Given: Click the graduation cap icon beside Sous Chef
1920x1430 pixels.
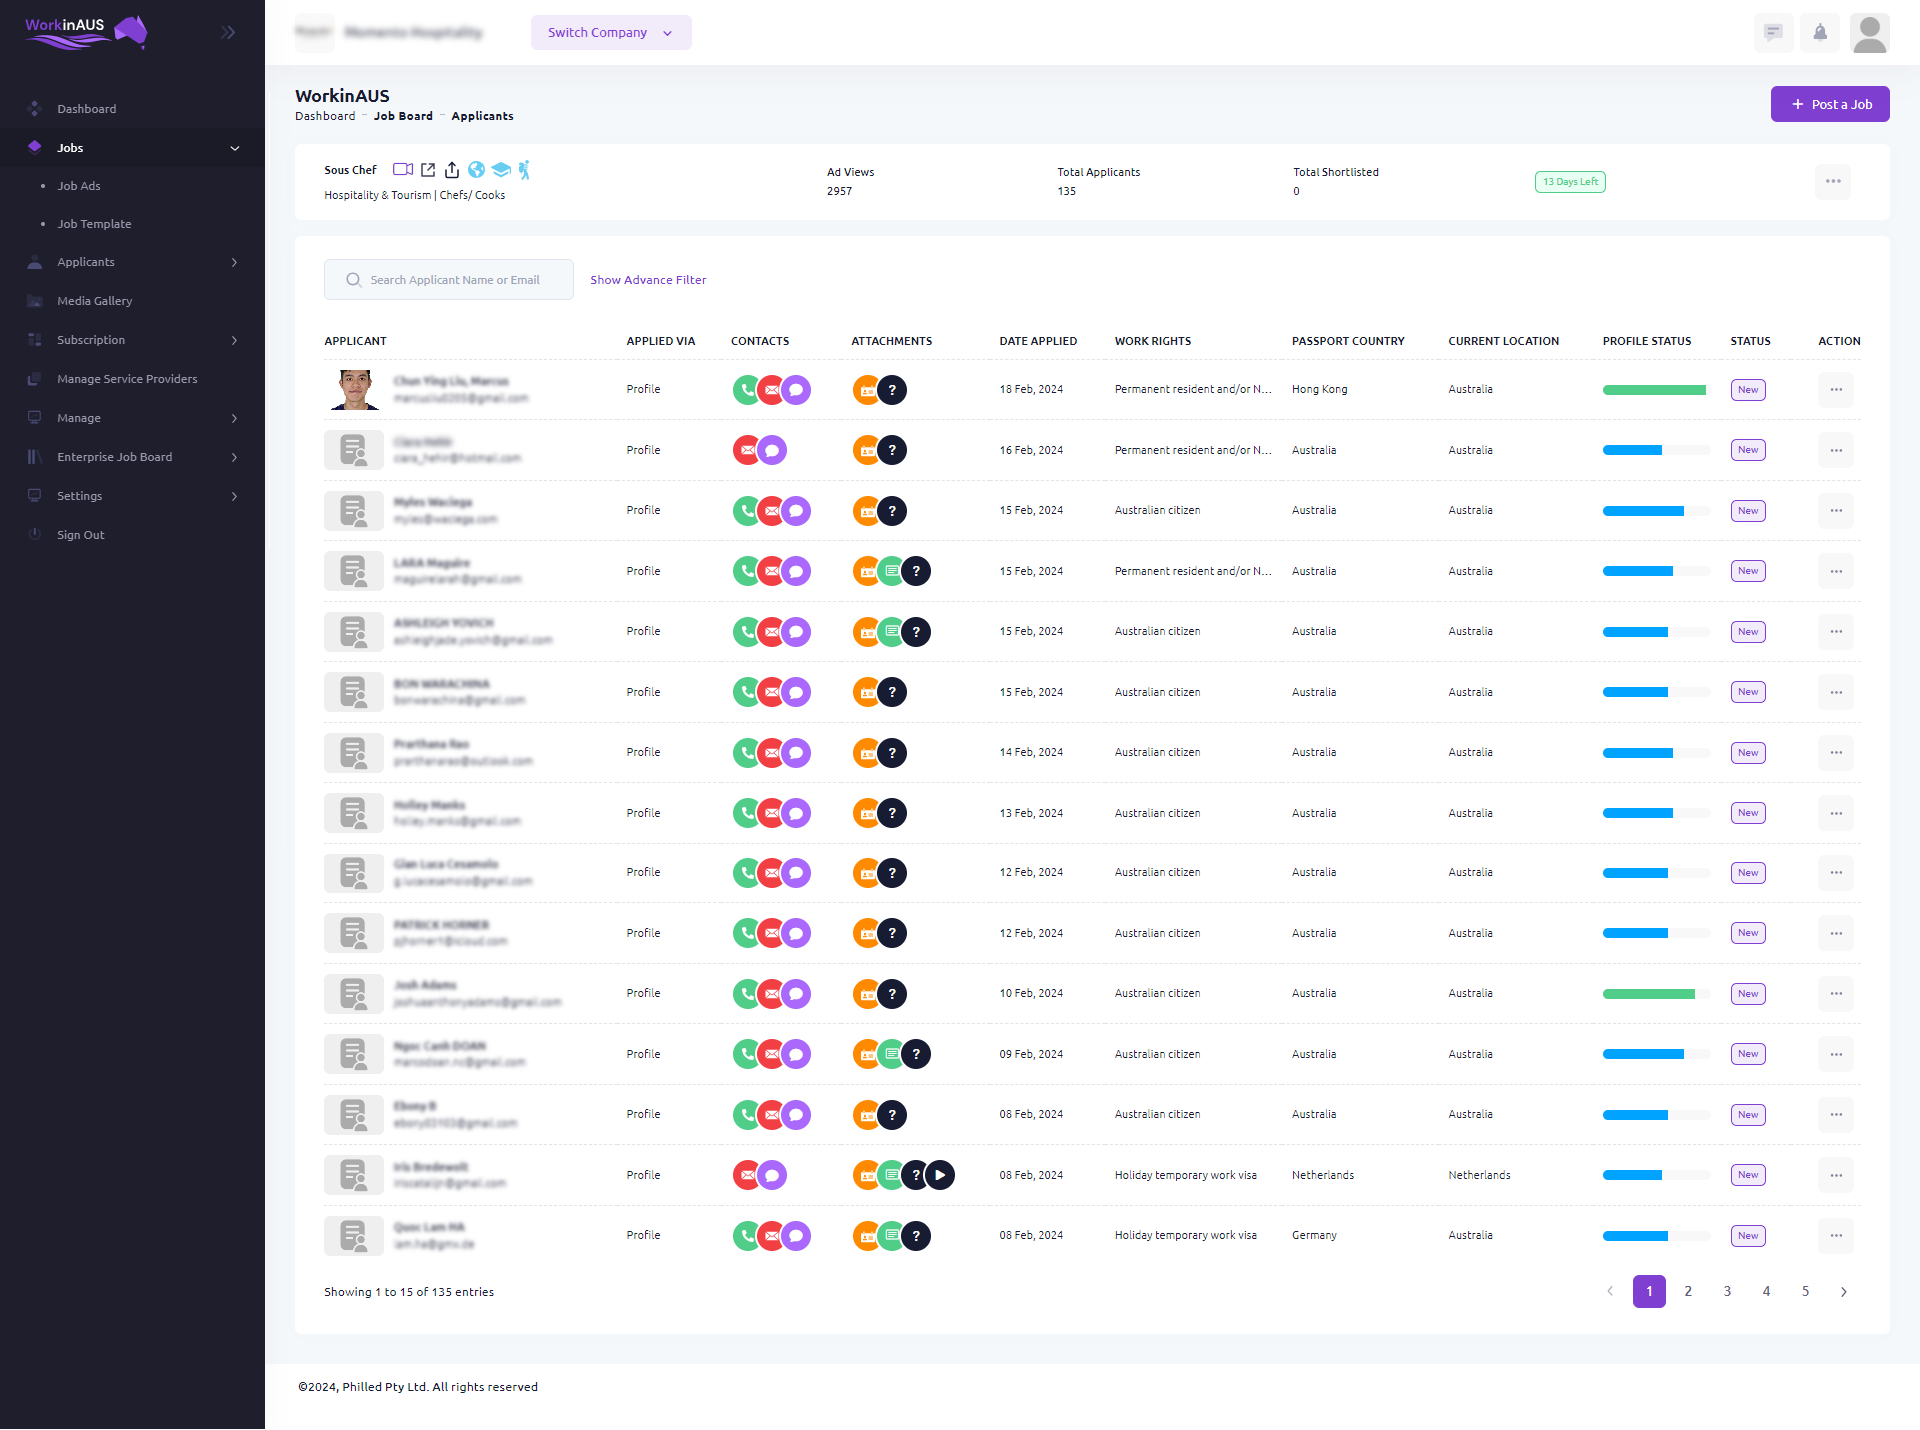Looking at the screenshot, I should [x=501, y=170].
